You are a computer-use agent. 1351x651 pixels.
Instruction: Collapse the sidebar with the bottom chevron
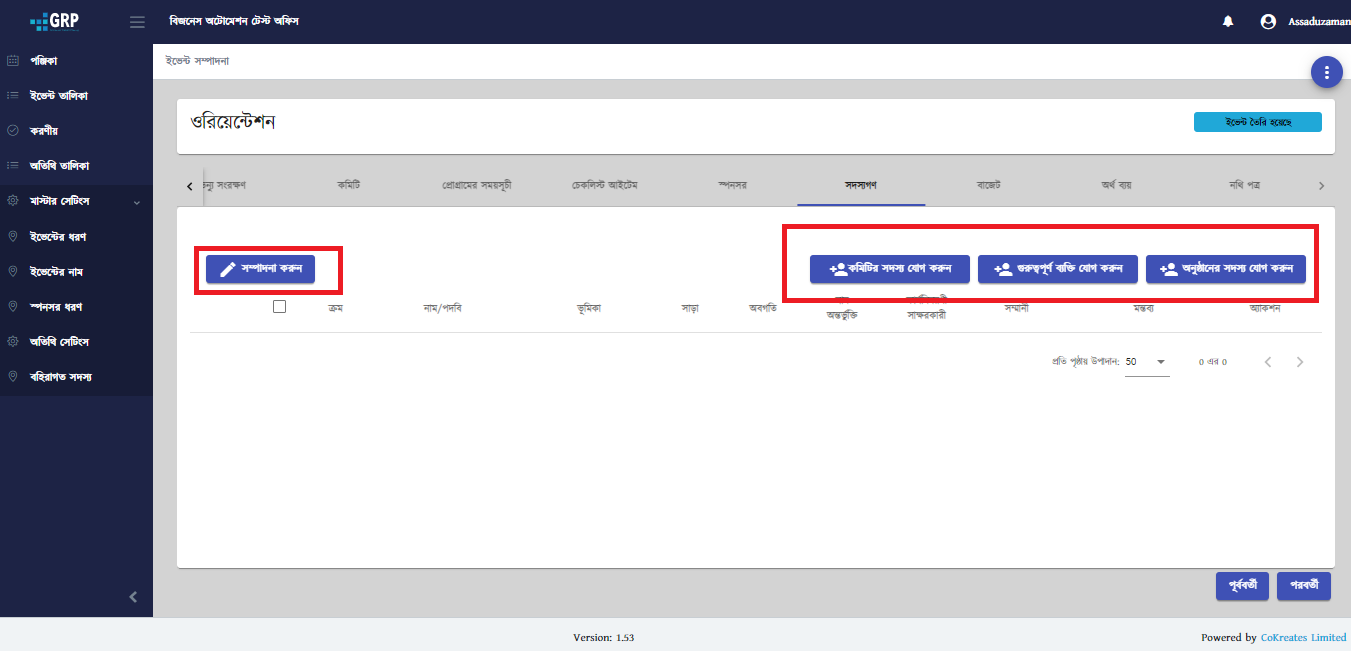click(x=134, y=597)
